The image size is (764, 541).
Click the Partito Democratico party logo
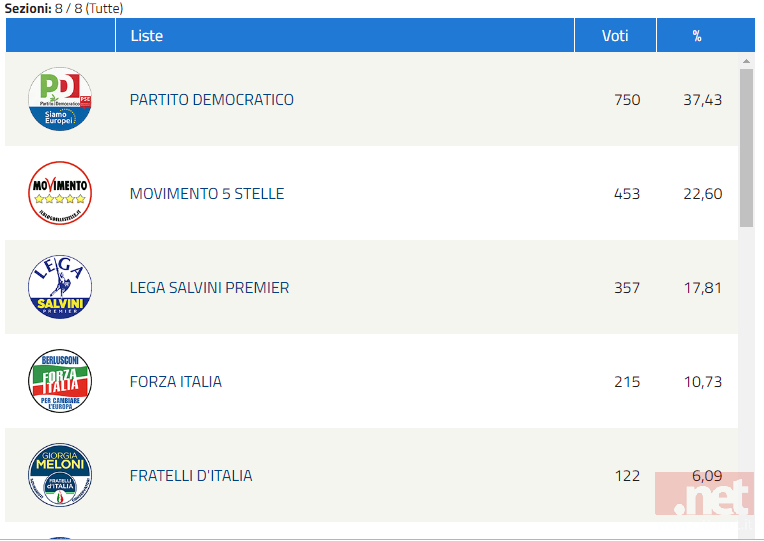tap(60, 99)
